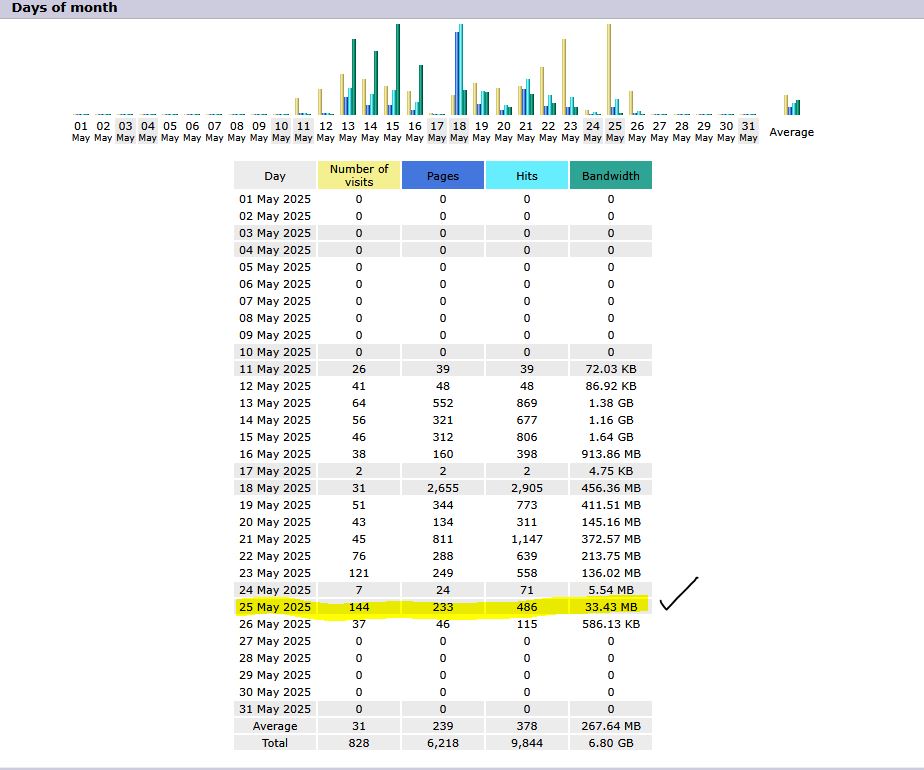924x770 pixels.
Task: Click the '11 May 2025' row label
Action: coord(275,369)
